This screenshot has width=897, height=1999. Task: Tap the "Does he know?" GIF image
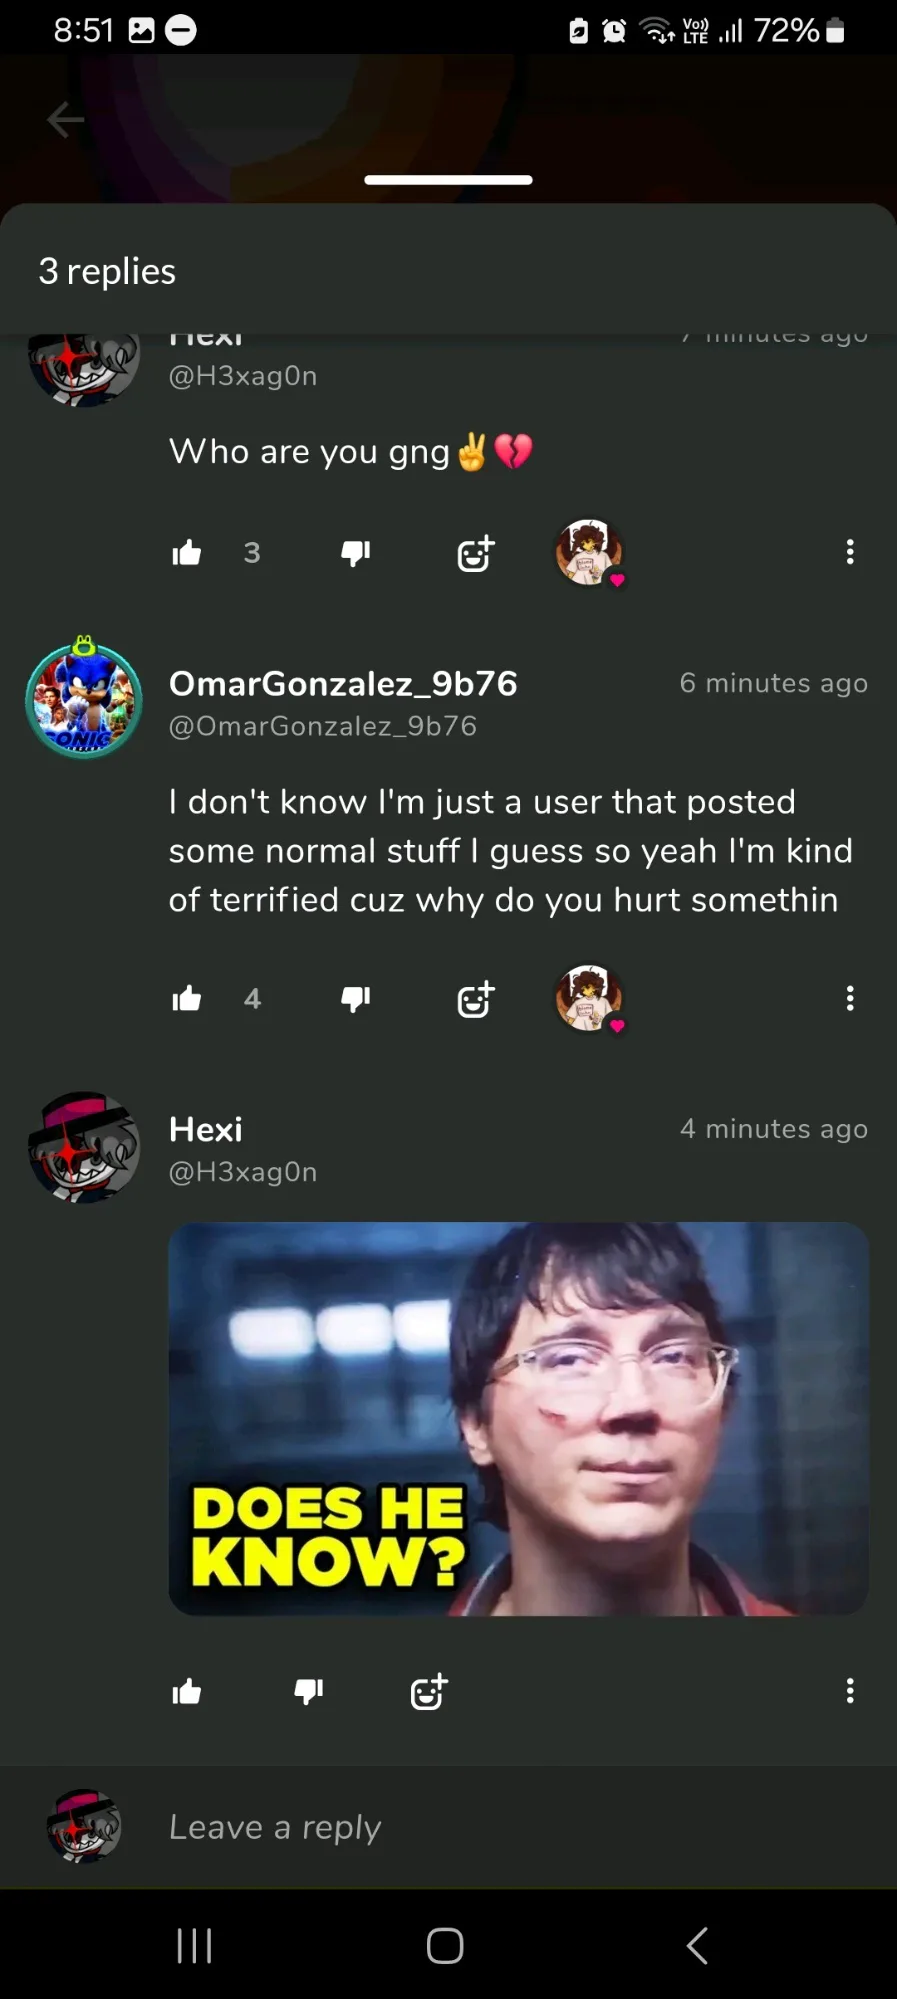click(518, 1418)
